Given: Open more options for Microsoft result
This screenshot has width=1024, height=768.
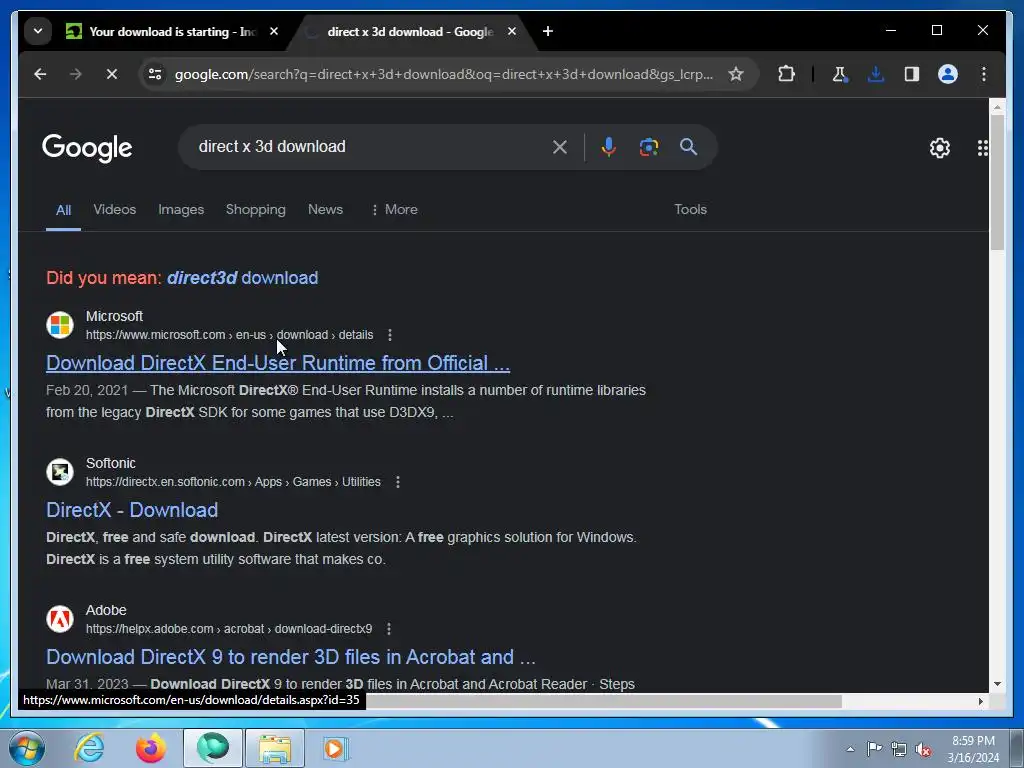Looking at the screenshot, I should 390,335.
